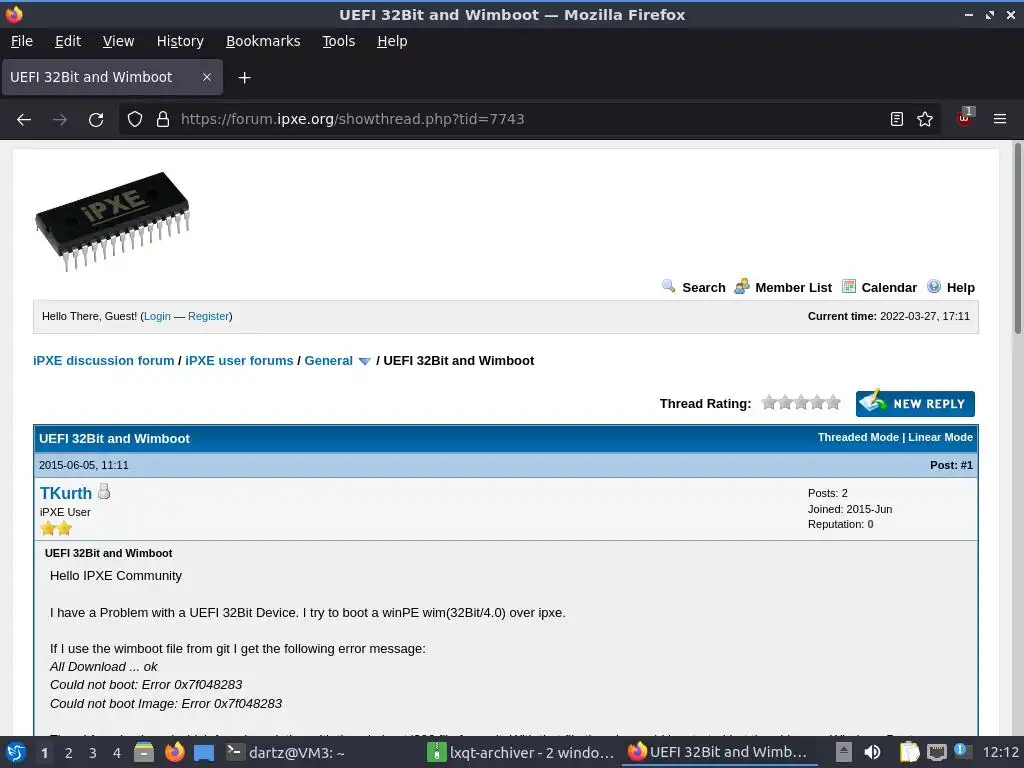Image resolution: width=1024 pixels, height=768 pixels.
Task: Rate thread with the third star
Action: (x=801, y=402)
